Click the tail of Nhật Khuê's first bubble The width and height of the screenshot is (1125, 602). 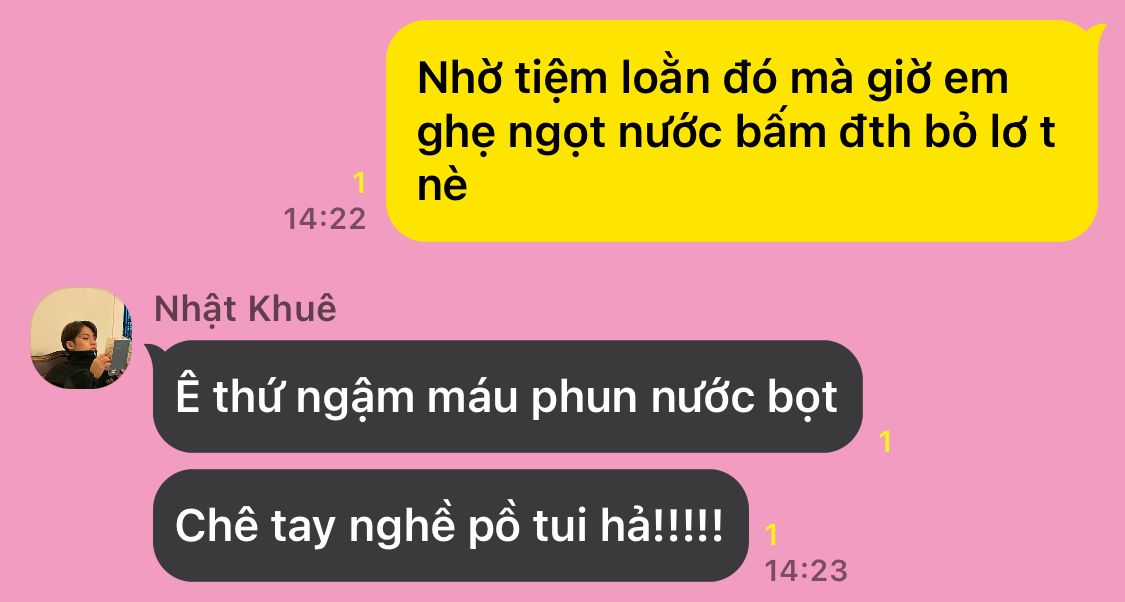point(154,351)
